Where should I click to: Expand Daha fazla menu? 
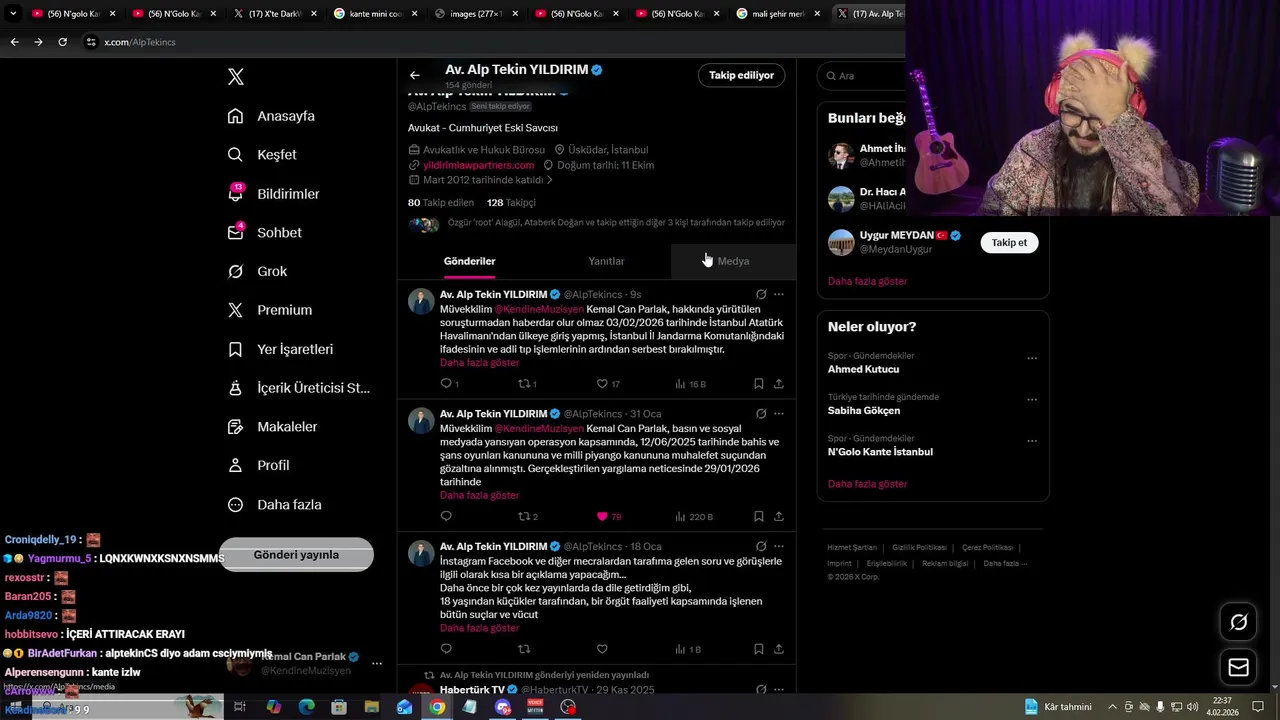point(275,505)
